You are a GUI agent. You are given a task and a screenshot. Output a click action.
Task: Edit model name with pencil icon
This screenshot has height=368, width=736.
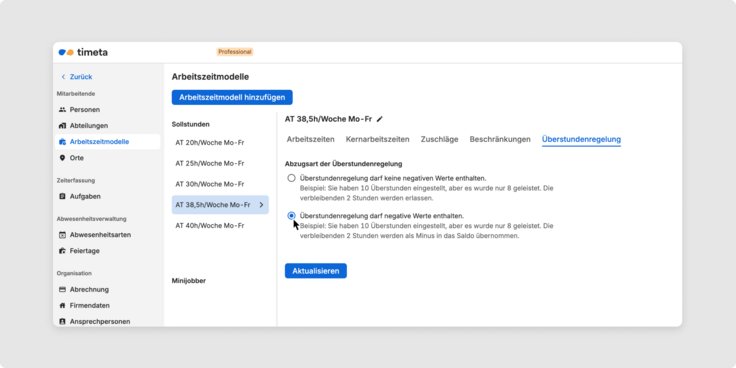[380, 119]
